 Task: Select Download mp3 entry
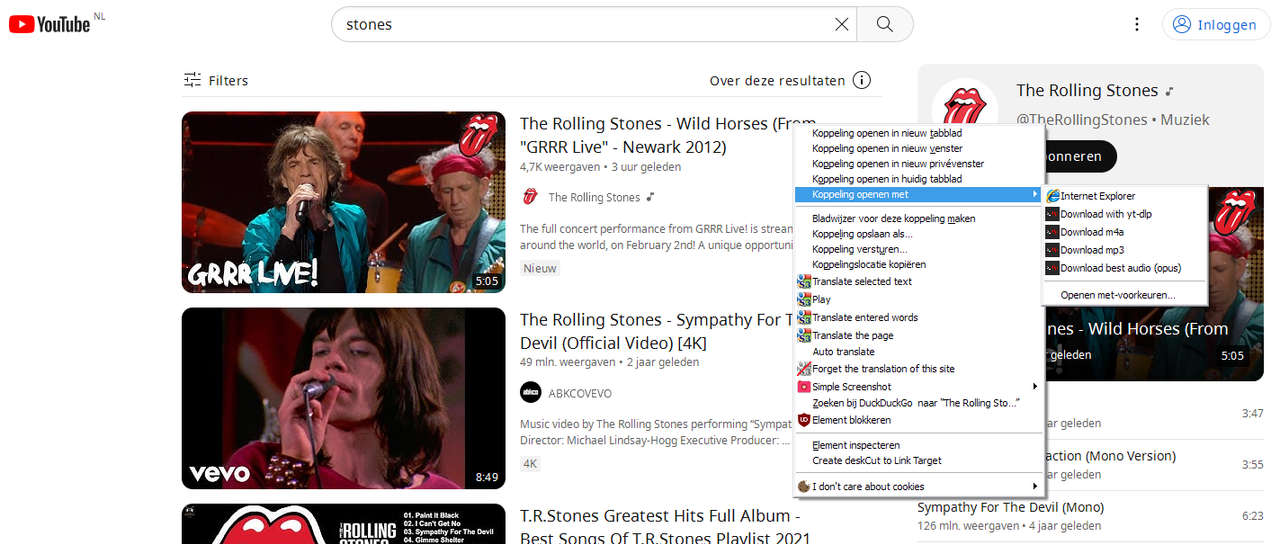click(1124, 250)
